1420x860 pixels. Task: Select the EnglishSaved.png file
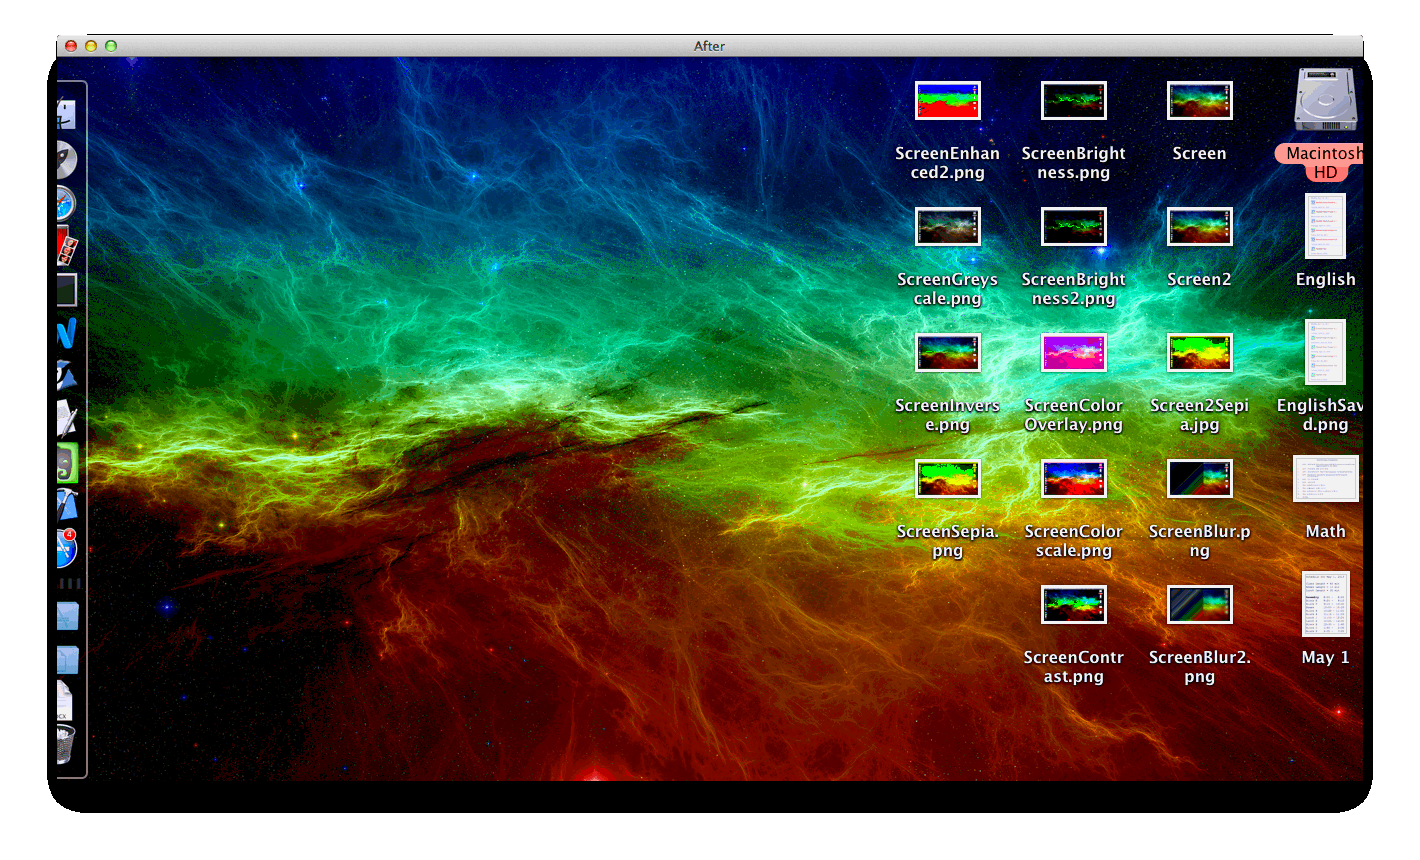point(1325,352)
